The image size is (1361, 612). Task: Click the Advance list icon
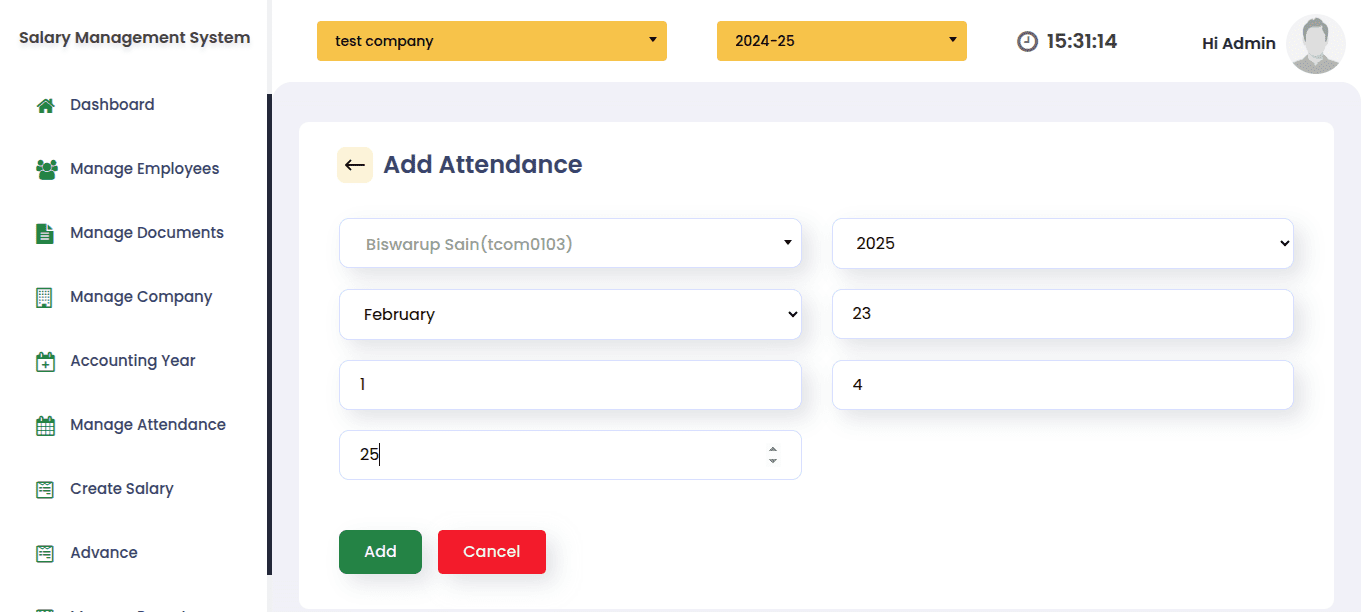45,554
